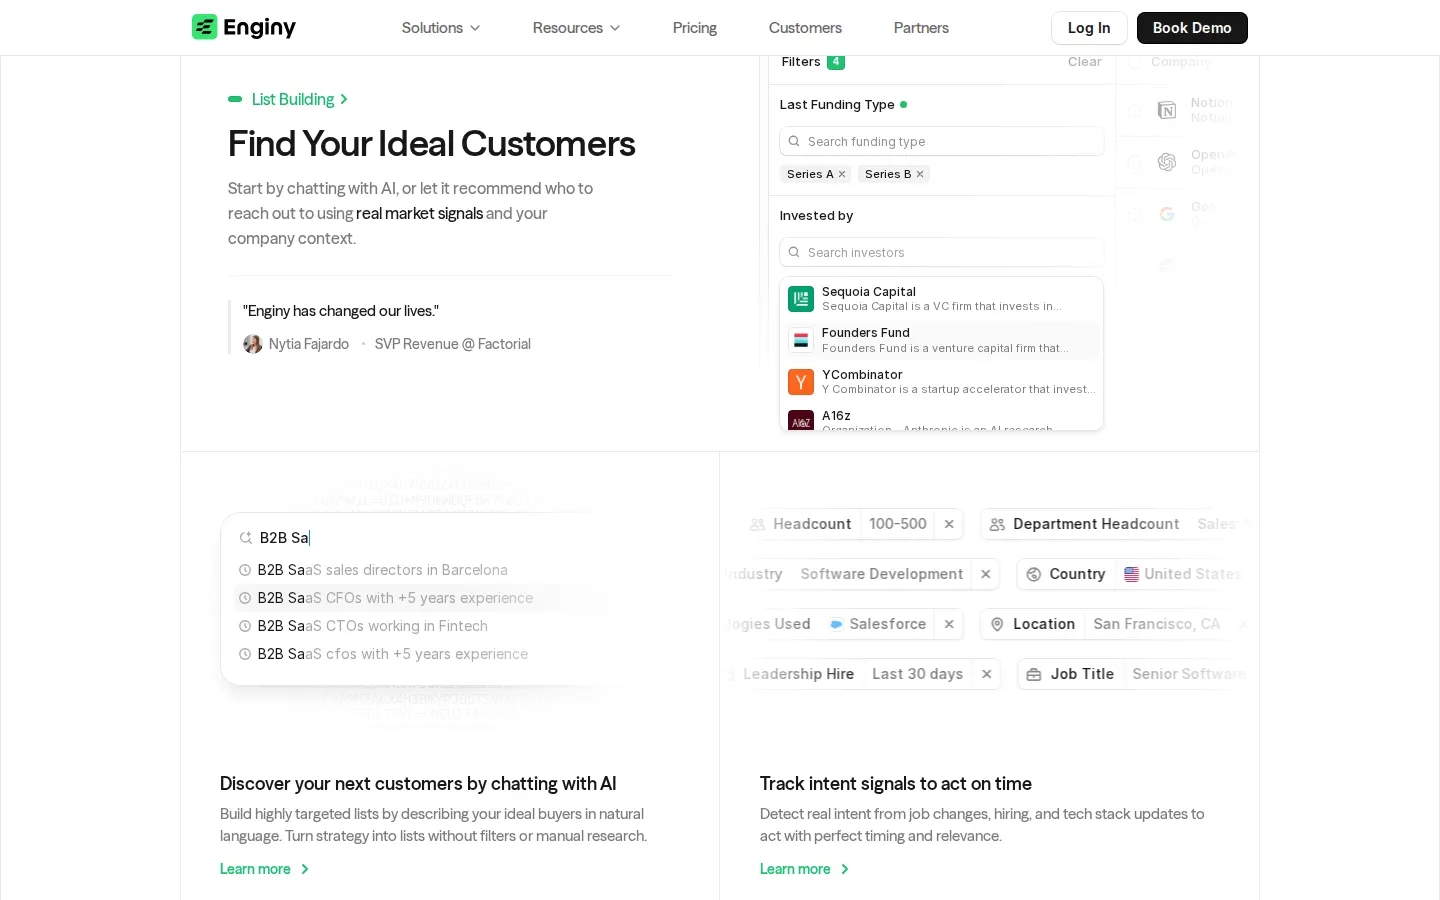Open Learn more under chatting with AI

(265, 869)
